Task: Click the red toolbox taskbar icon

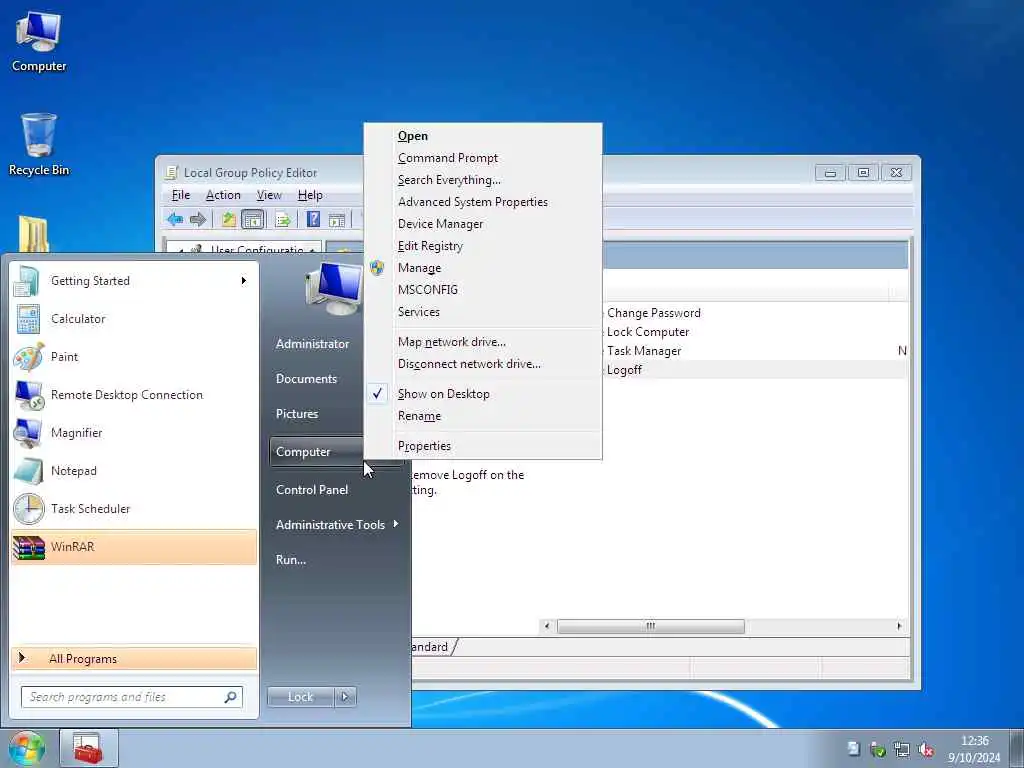Action: (88, 748)
